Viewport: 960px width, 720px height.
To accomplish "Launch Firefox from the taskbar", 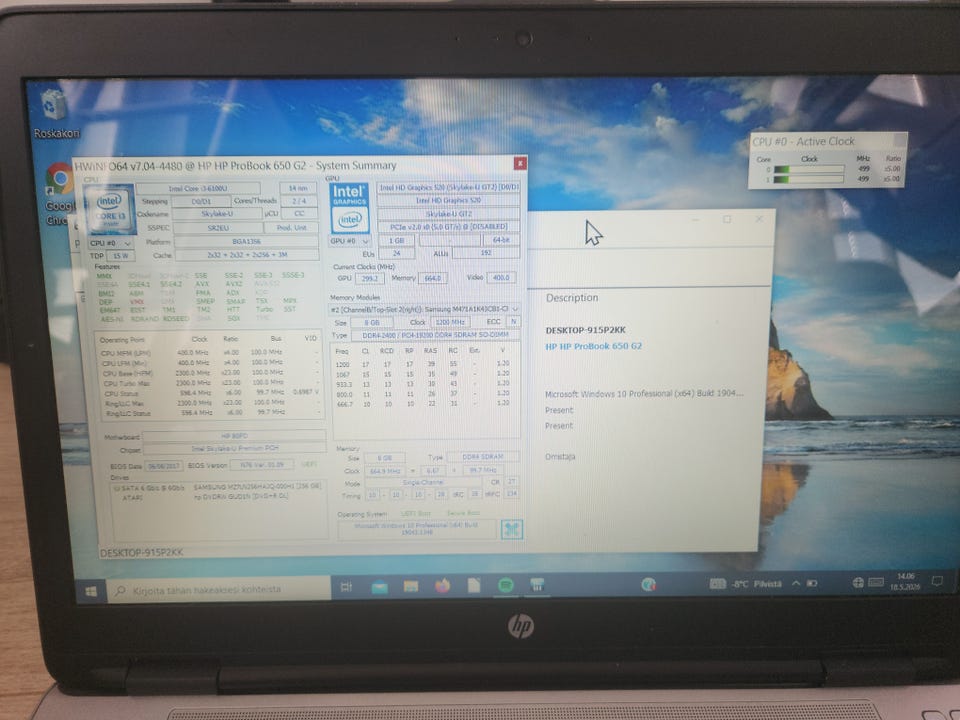I will 442,586.
